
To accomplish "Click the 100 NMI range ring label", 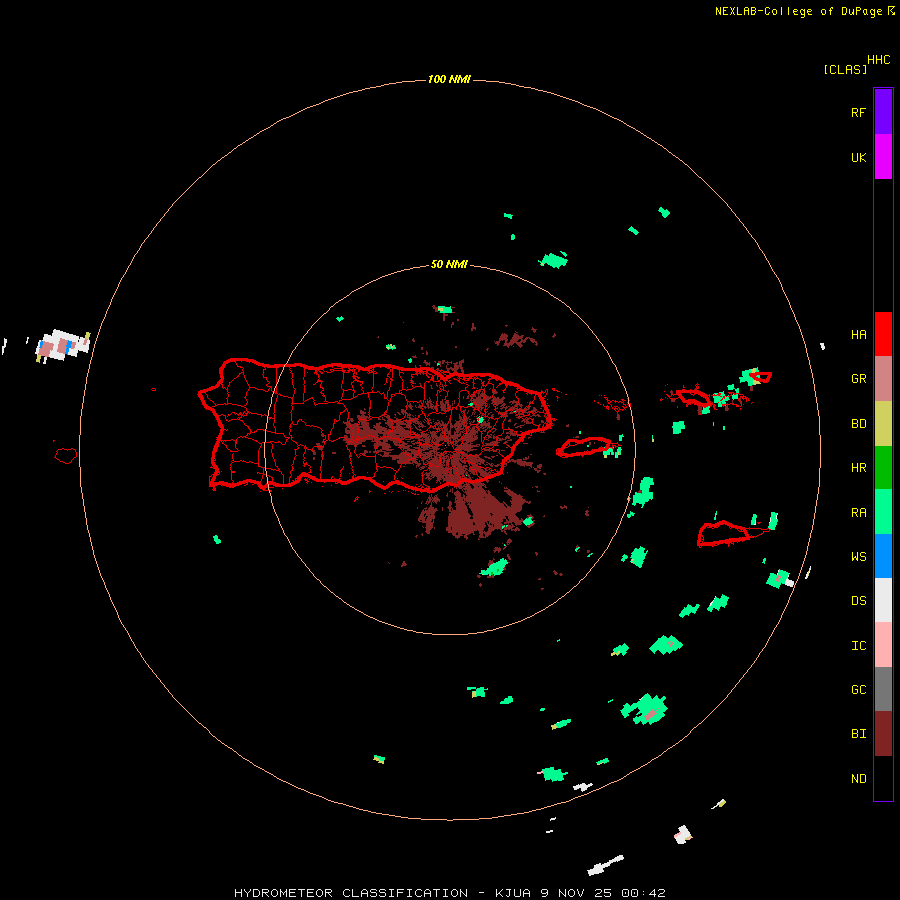I will pyautogui.click(x=449, y=79).
